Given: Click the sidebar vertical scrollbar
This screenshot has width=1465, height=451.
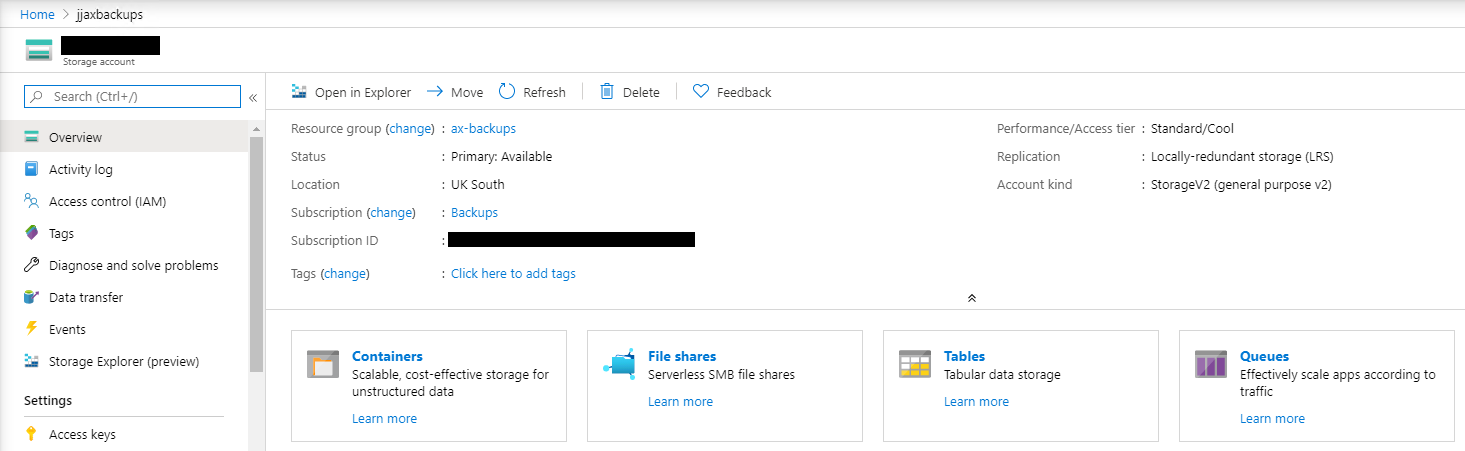Looking at the screenshot, I should coord(256,255).
